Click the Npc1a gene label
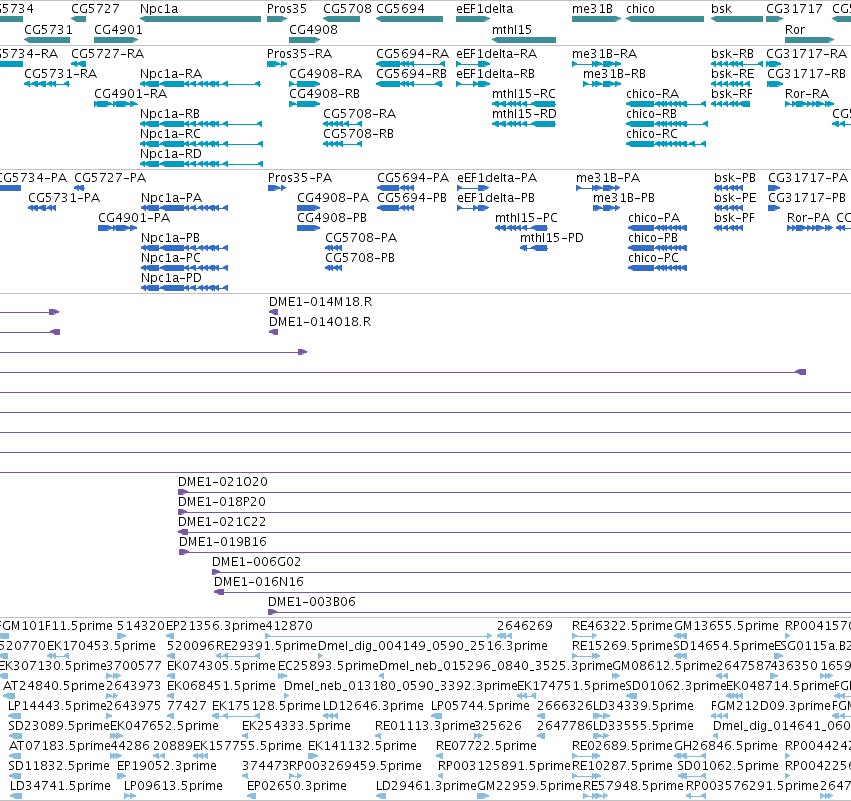 [x=159, y=9]
